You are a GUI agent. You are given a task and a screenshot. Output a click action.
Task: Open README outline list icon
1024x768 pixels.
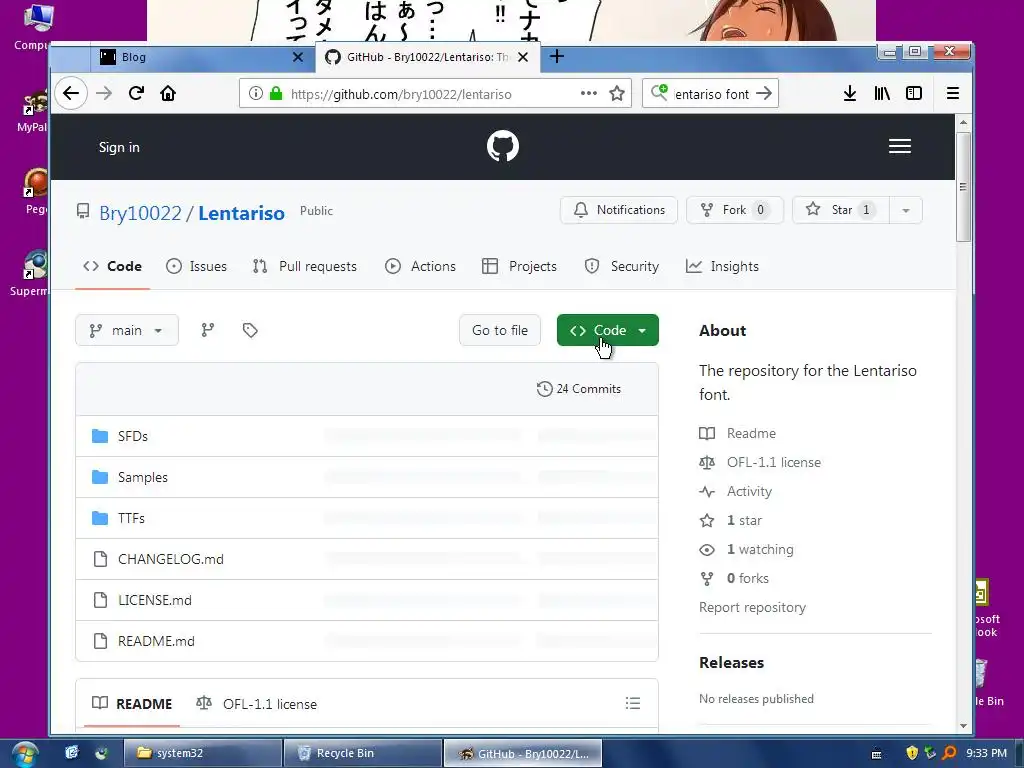click(633, 703)
